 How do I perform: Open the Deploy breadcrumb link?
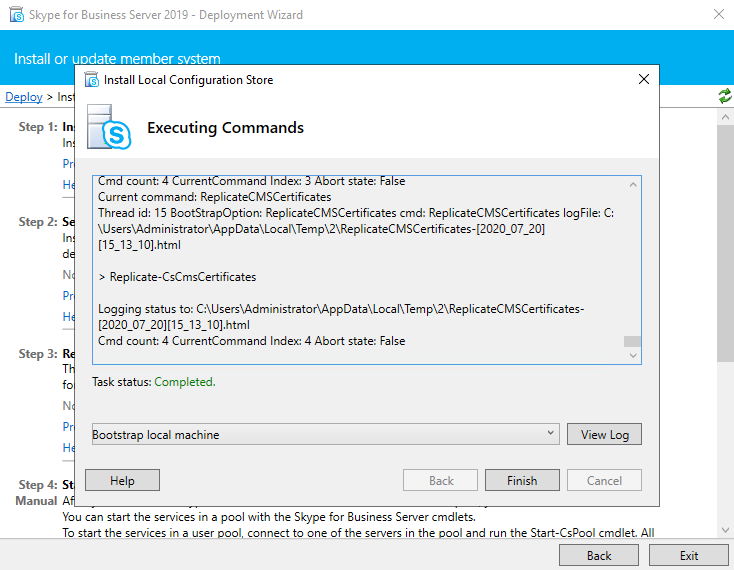[24, 97]
